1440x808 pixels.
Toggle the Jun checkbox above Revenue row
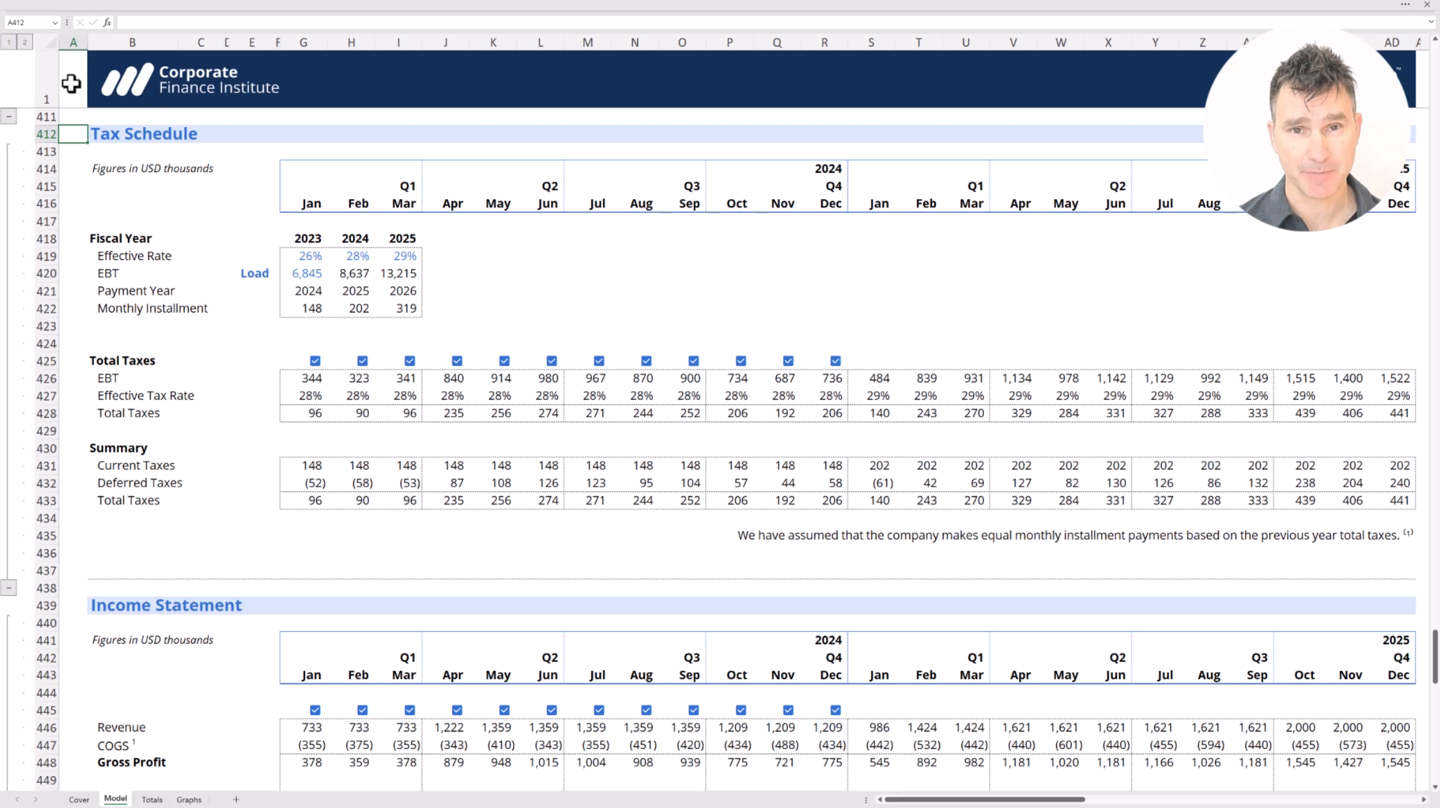(551, 710)
